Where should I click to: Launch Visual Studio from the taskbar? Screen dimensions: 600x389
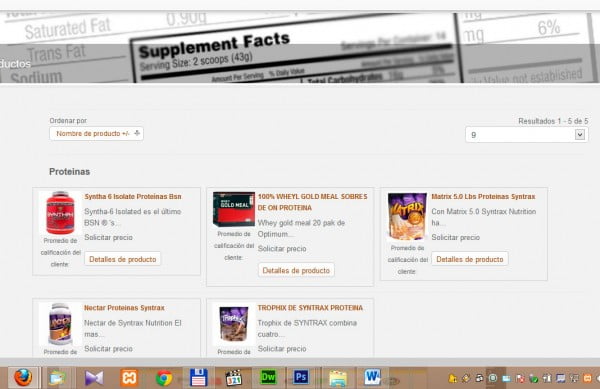tap(94, 378)
